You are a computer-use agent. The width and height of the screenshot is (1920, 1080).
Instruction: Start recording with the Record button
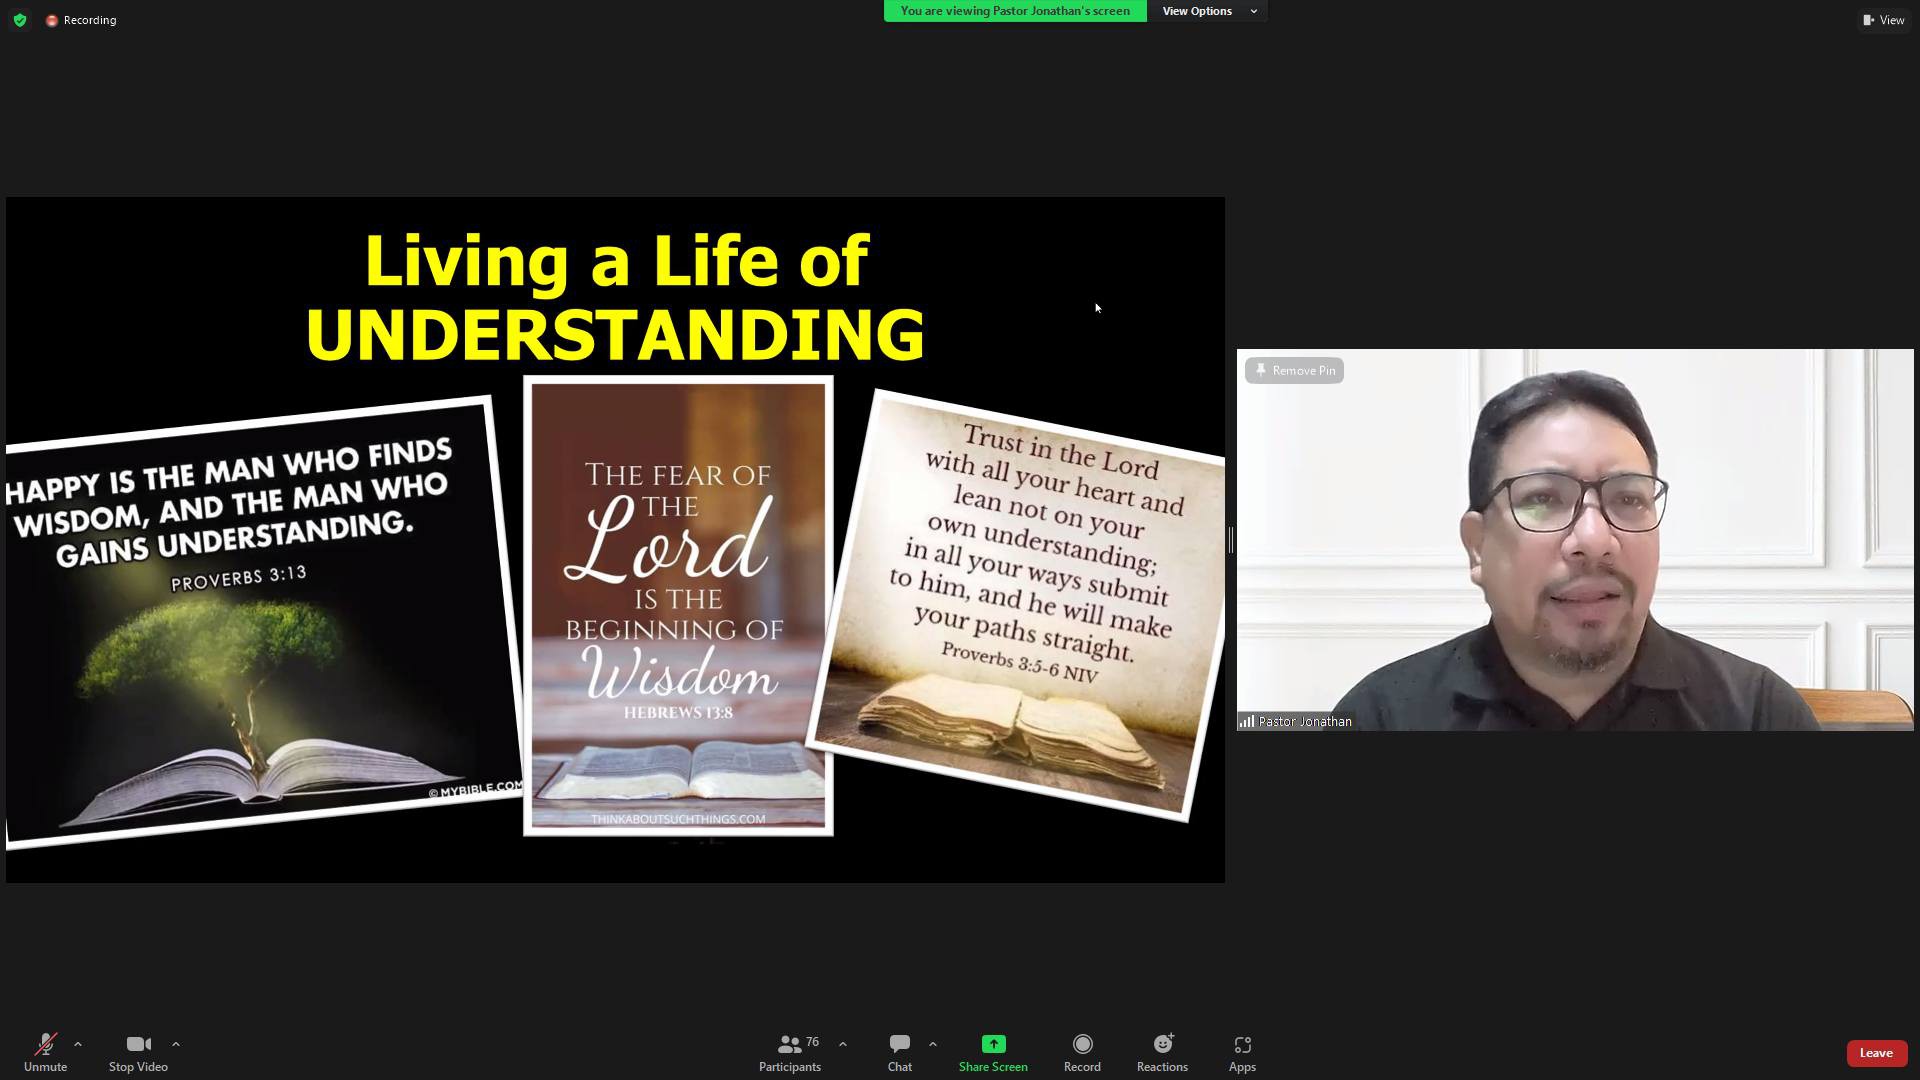coord(1082,1053)
